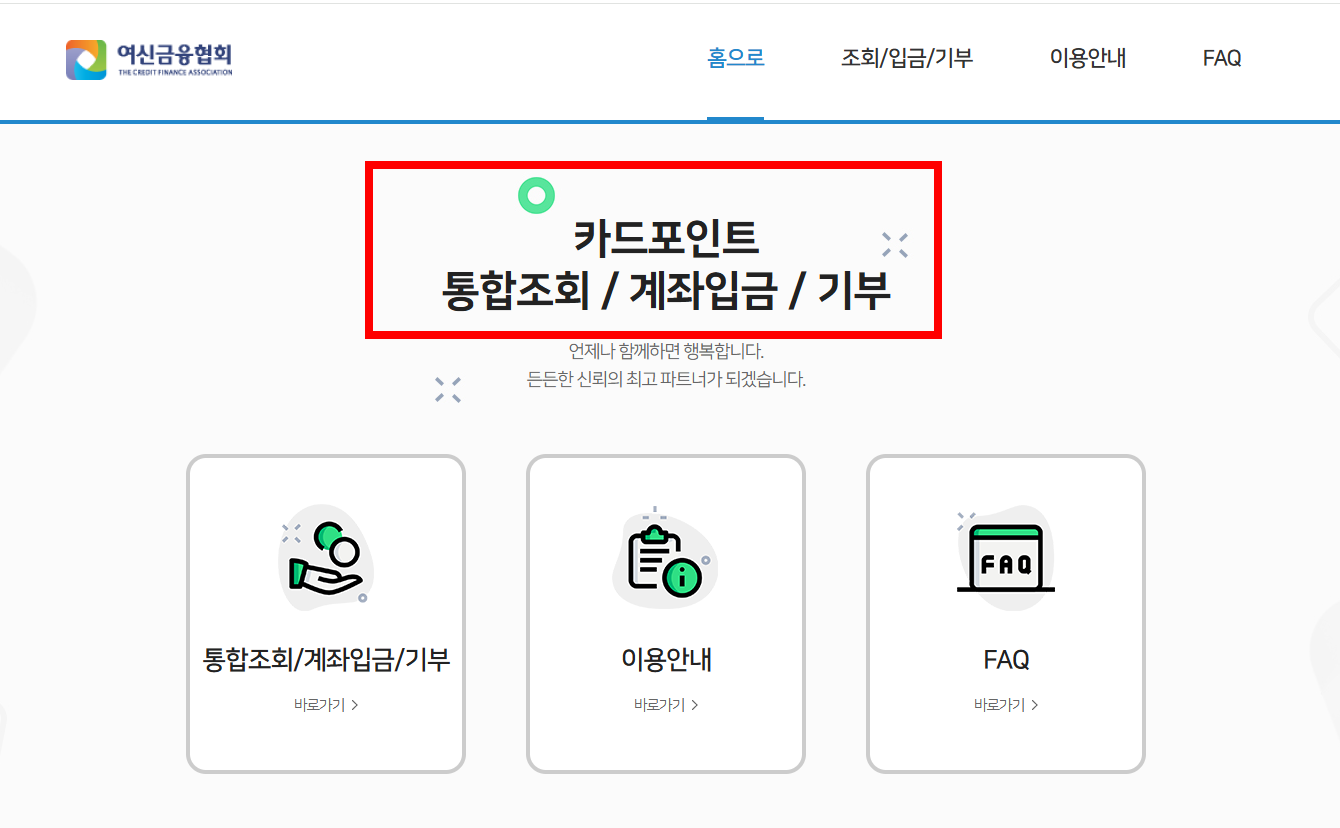Image resolution: width=1340 pixels, height=828 pixels.
Task: Open the 조회/입금/기부 menu
Action: click(907, 58)
